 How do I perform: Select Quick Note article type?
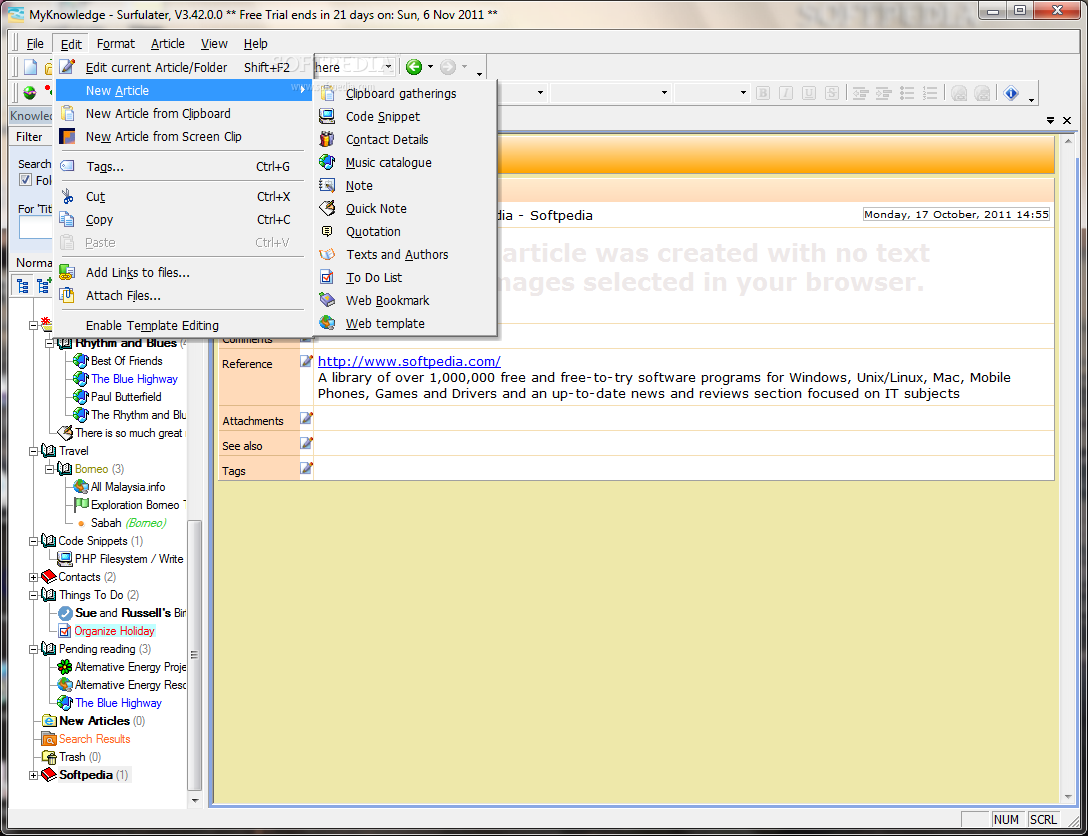(x=376, y=209)
